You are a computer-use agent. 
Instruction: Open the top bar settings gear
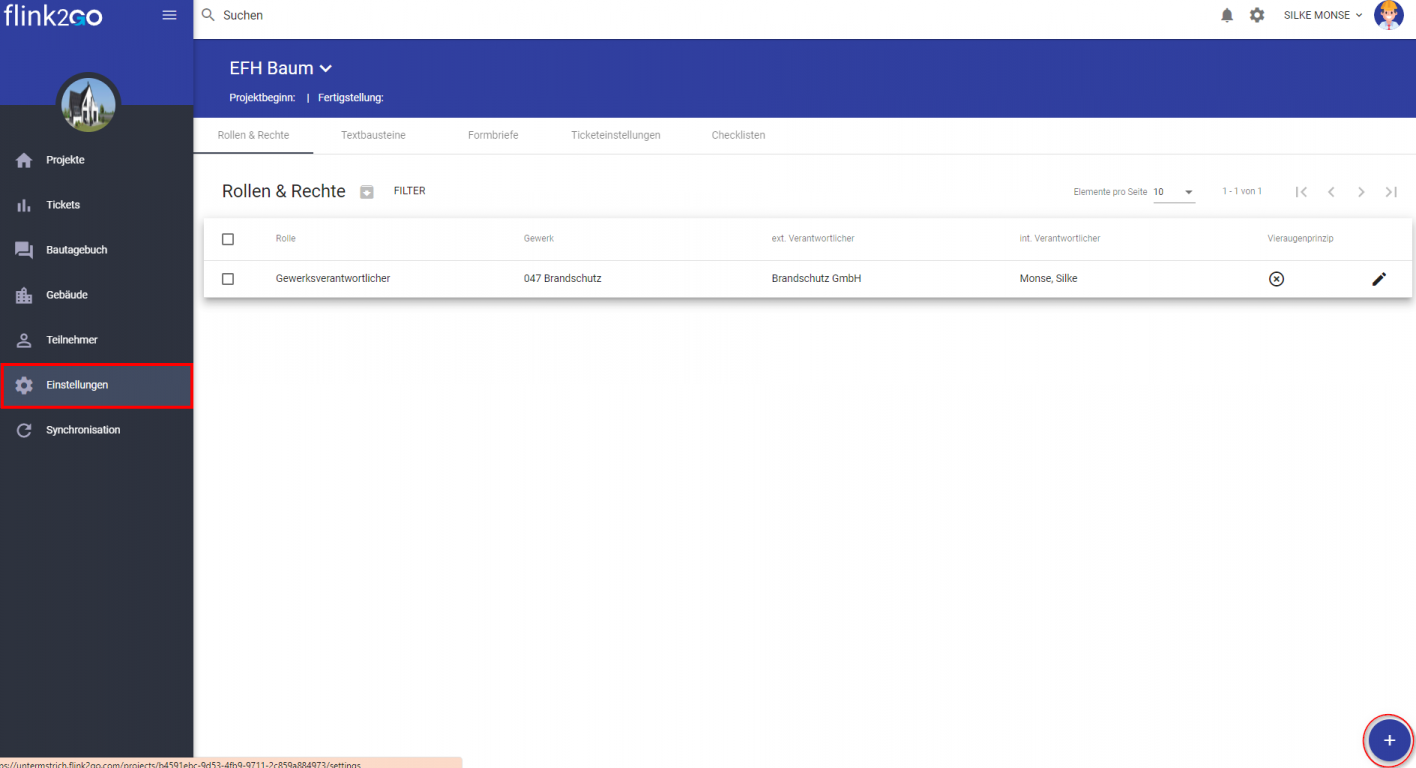click(1257, 15)
